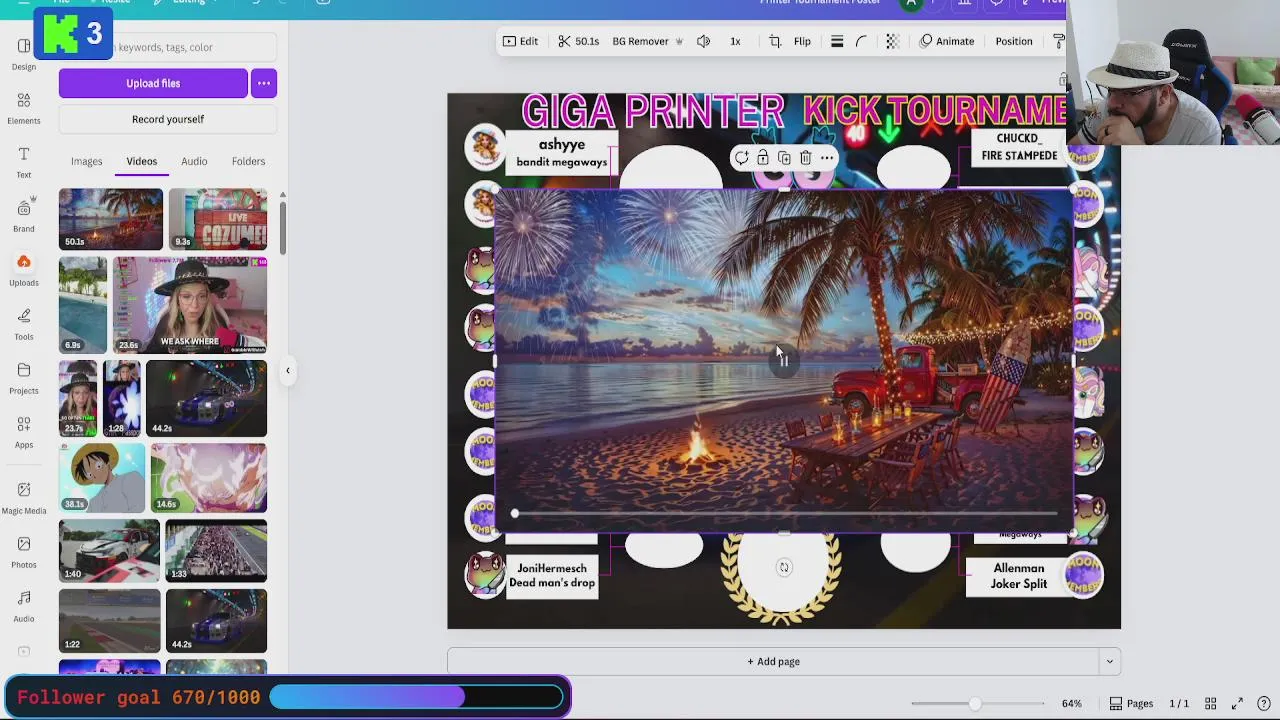Select the Text tool in sidebar
1280x720 pixels.
click(24, 163)
